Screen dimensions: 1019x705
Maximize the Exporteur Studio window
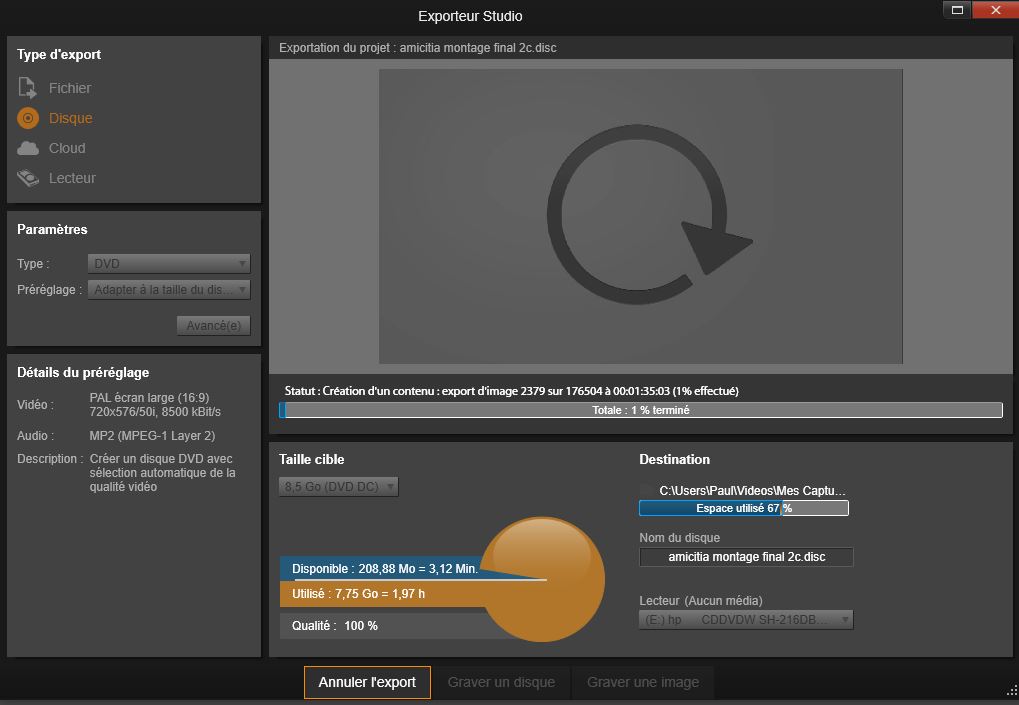[x=957, y=10]
